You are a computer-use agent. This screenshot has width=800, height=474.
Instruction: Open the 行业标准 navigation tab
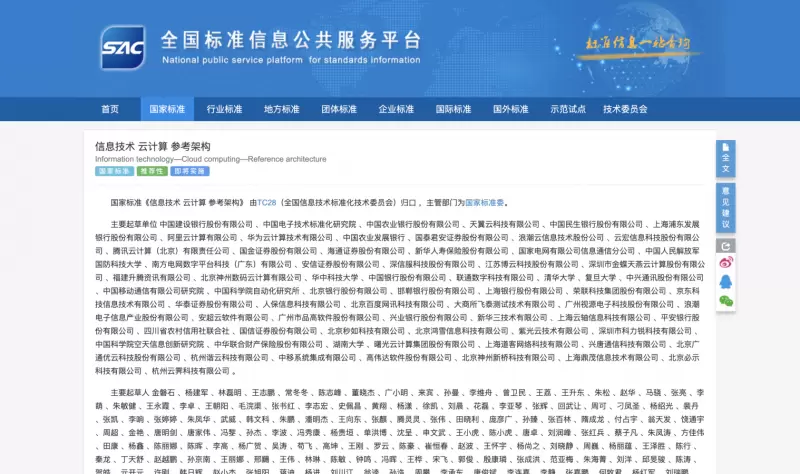224,109
